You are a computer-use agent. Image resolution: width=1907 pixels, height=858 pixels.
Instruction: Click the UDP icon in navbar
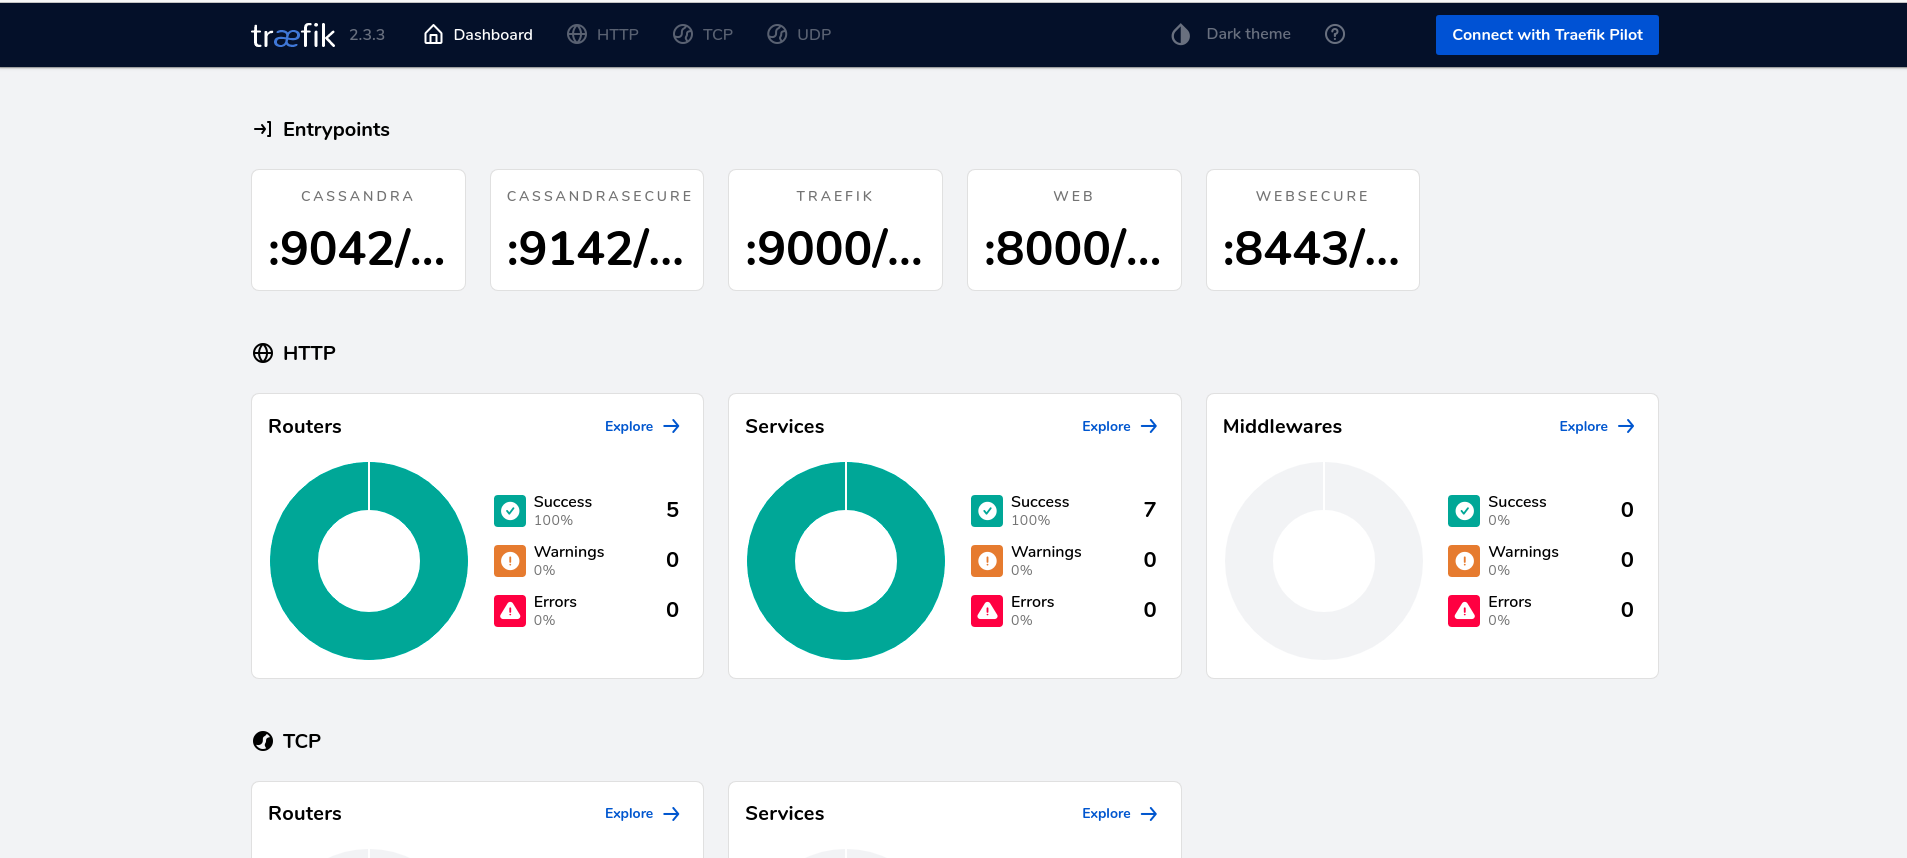tap(777, 34)
